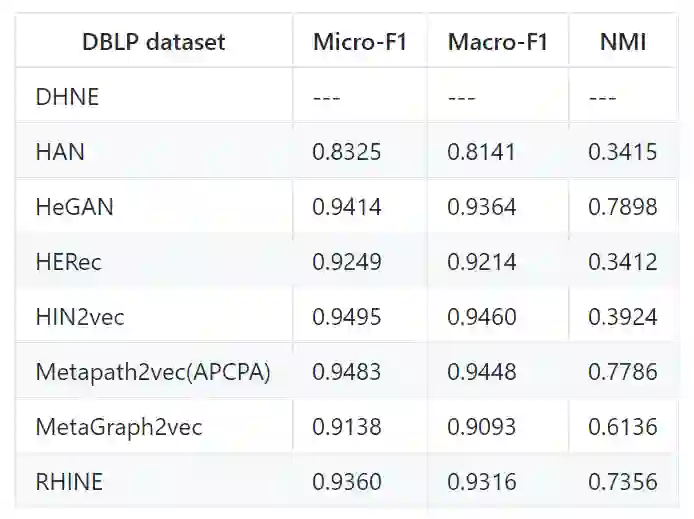The width and height of the screenshot is (694, 519).
Task: Click the HAN method name cell
Action: tap(60, 152)
